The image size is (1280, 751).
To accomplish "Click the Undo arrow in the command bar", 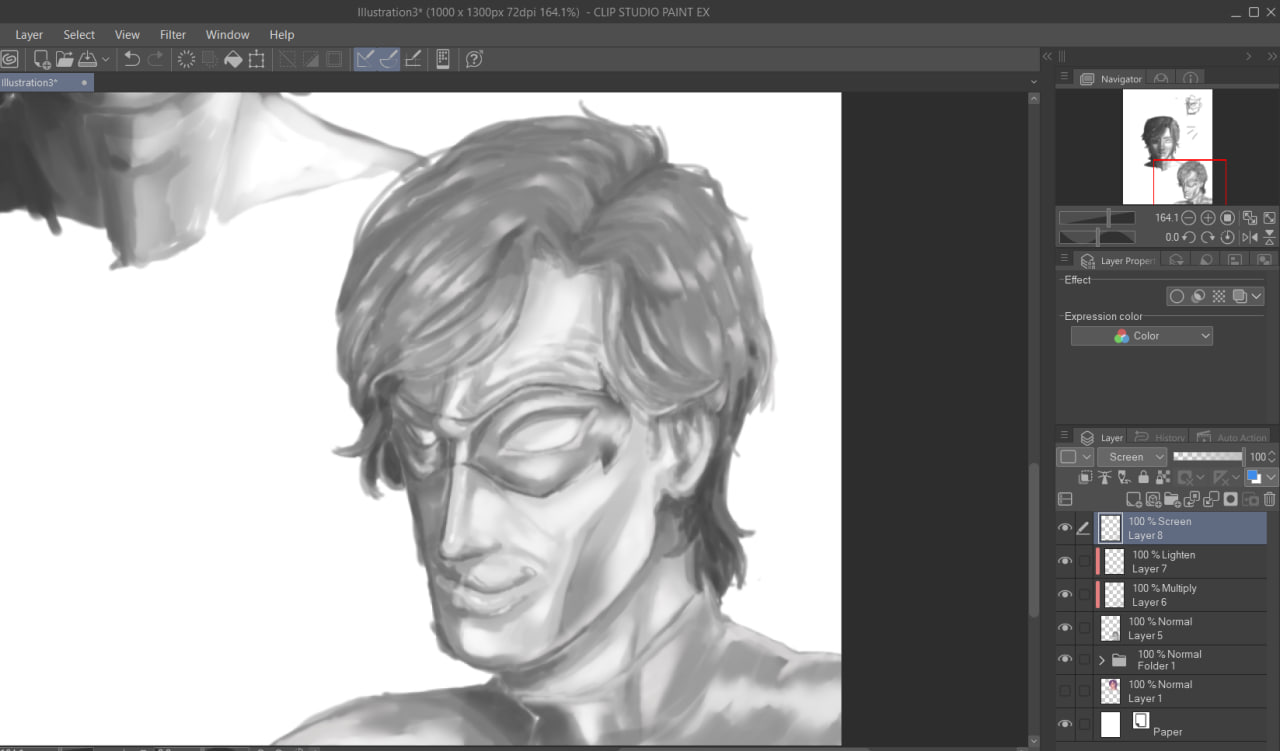I will (132, 60).
